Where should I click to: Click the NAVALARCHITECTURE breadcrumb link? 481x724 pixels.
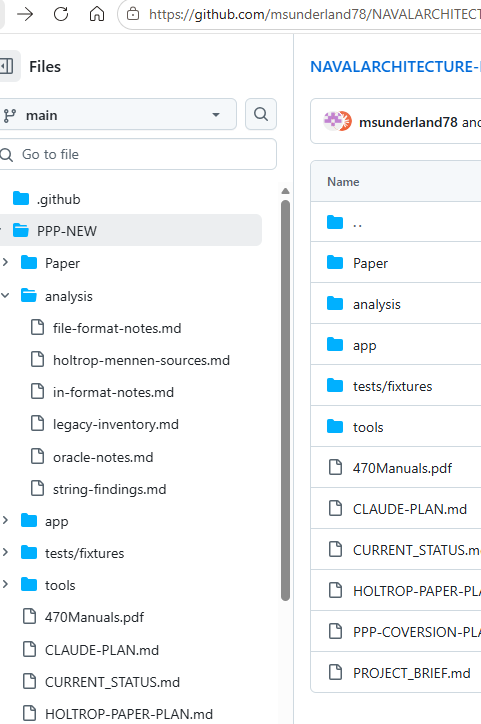(396, 66)
